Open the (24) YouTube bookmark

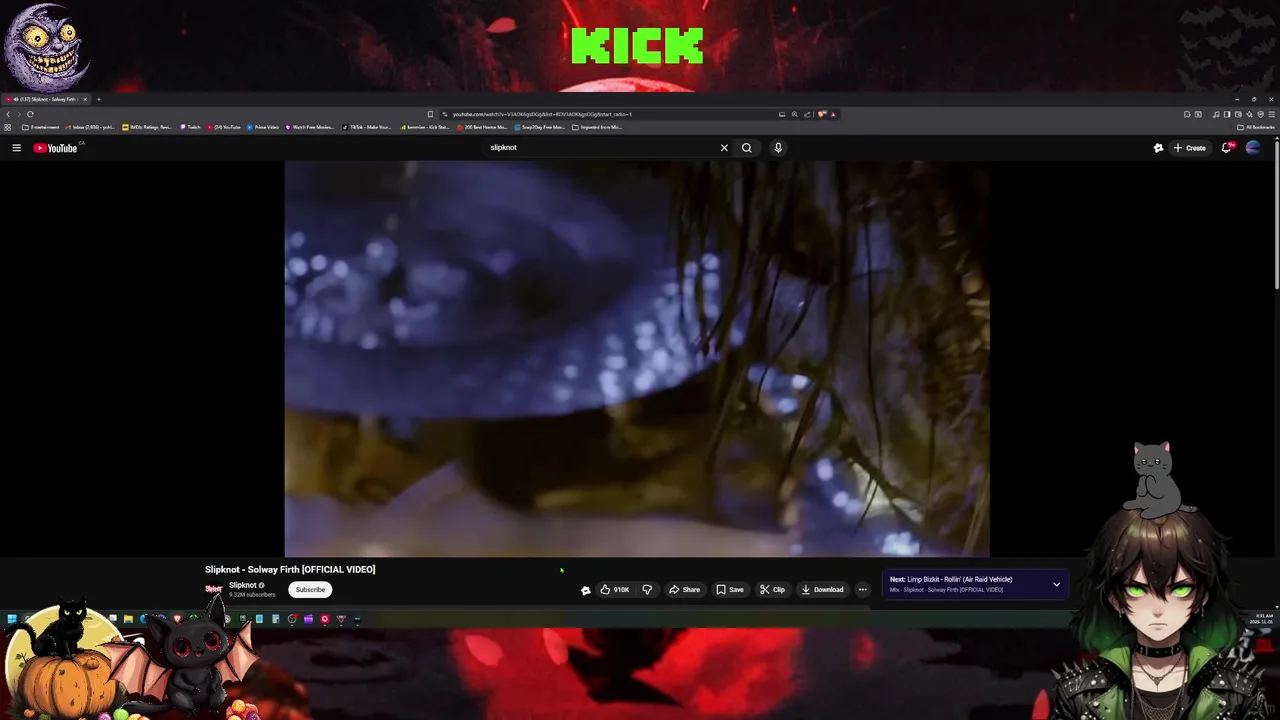coord(224,127)
